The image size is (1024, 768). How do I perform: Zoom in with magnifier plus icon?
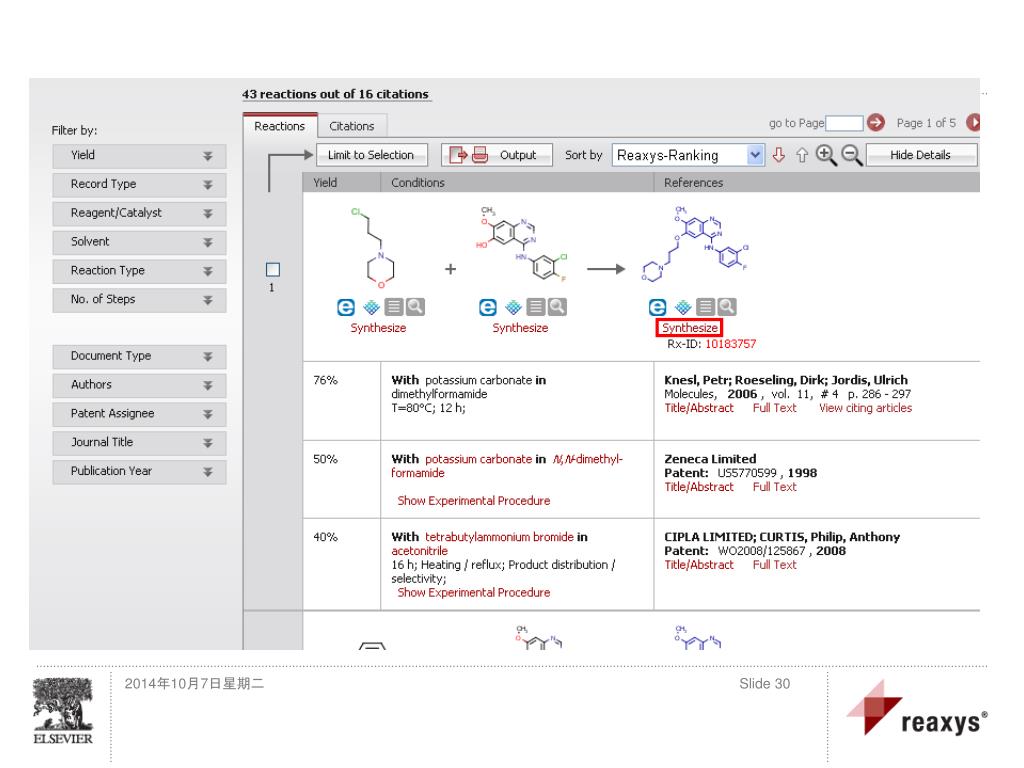[826, 155]
